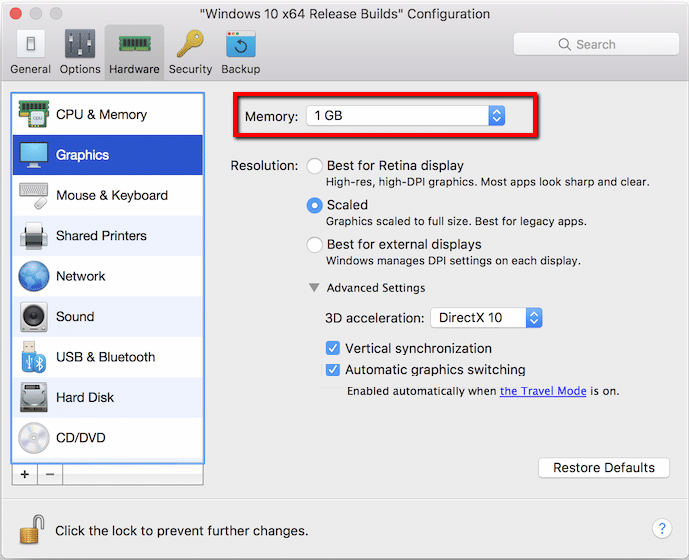This screenshot has height=560, width=689.
Task: Click in the Search field
Action: pyautogui.click(x=596, y=44)
